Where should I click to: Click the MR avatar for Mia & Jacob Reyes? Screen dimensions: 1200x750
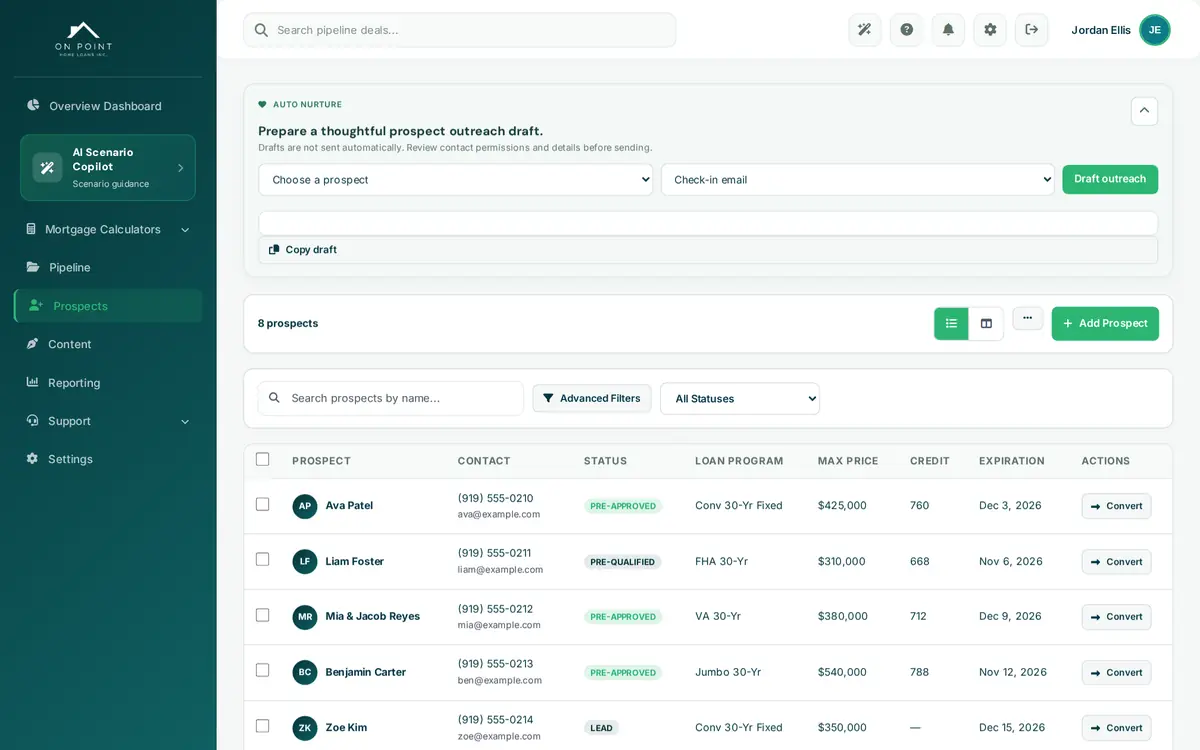305,617
